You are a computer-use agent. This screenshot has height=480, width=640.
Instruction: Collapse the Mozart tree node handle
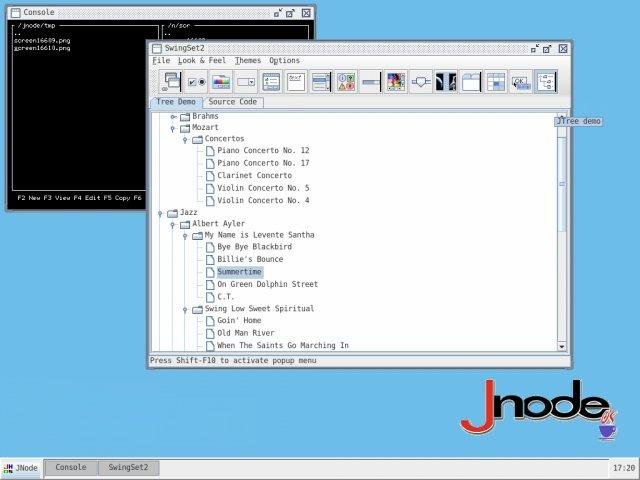[173, 129]
